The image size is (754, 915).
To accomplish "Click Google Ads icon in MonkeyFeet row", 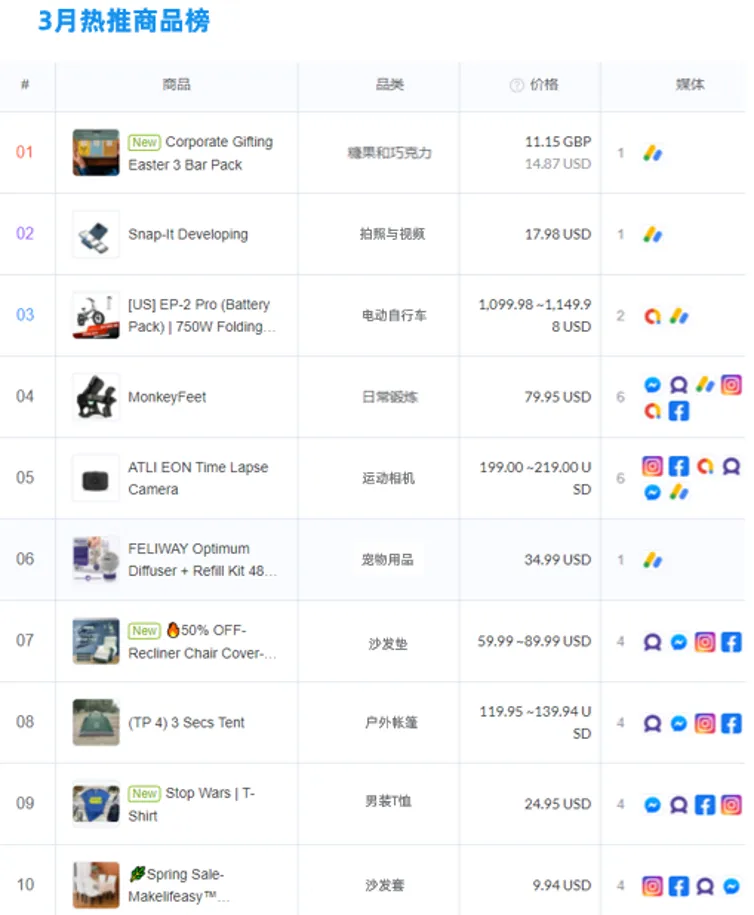I will pyautogui.click(x=705, y=385).
